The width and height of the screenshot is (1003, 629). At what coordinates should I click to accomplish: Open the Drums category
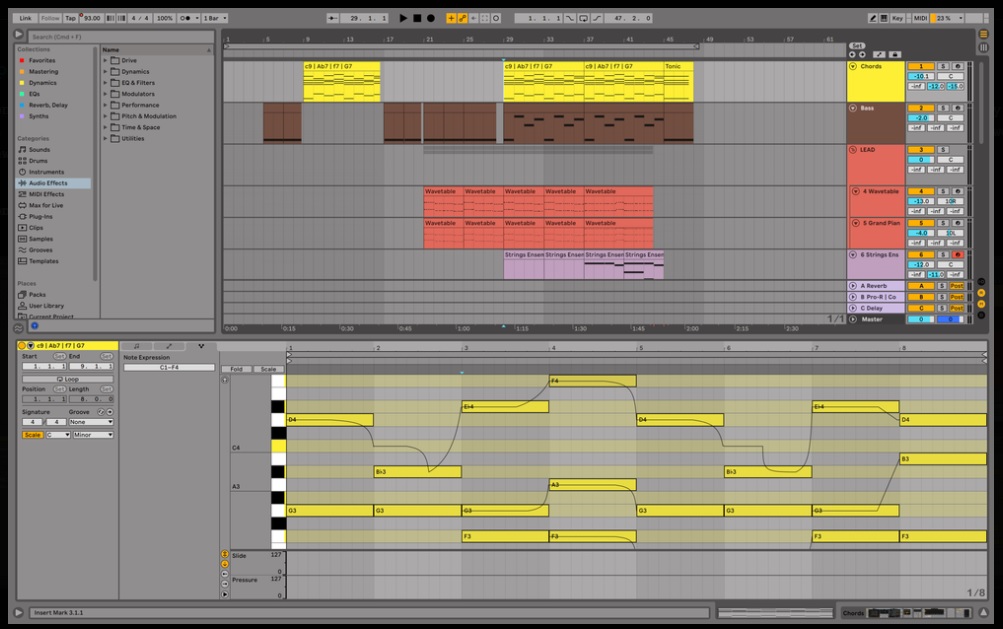point(38,161)
